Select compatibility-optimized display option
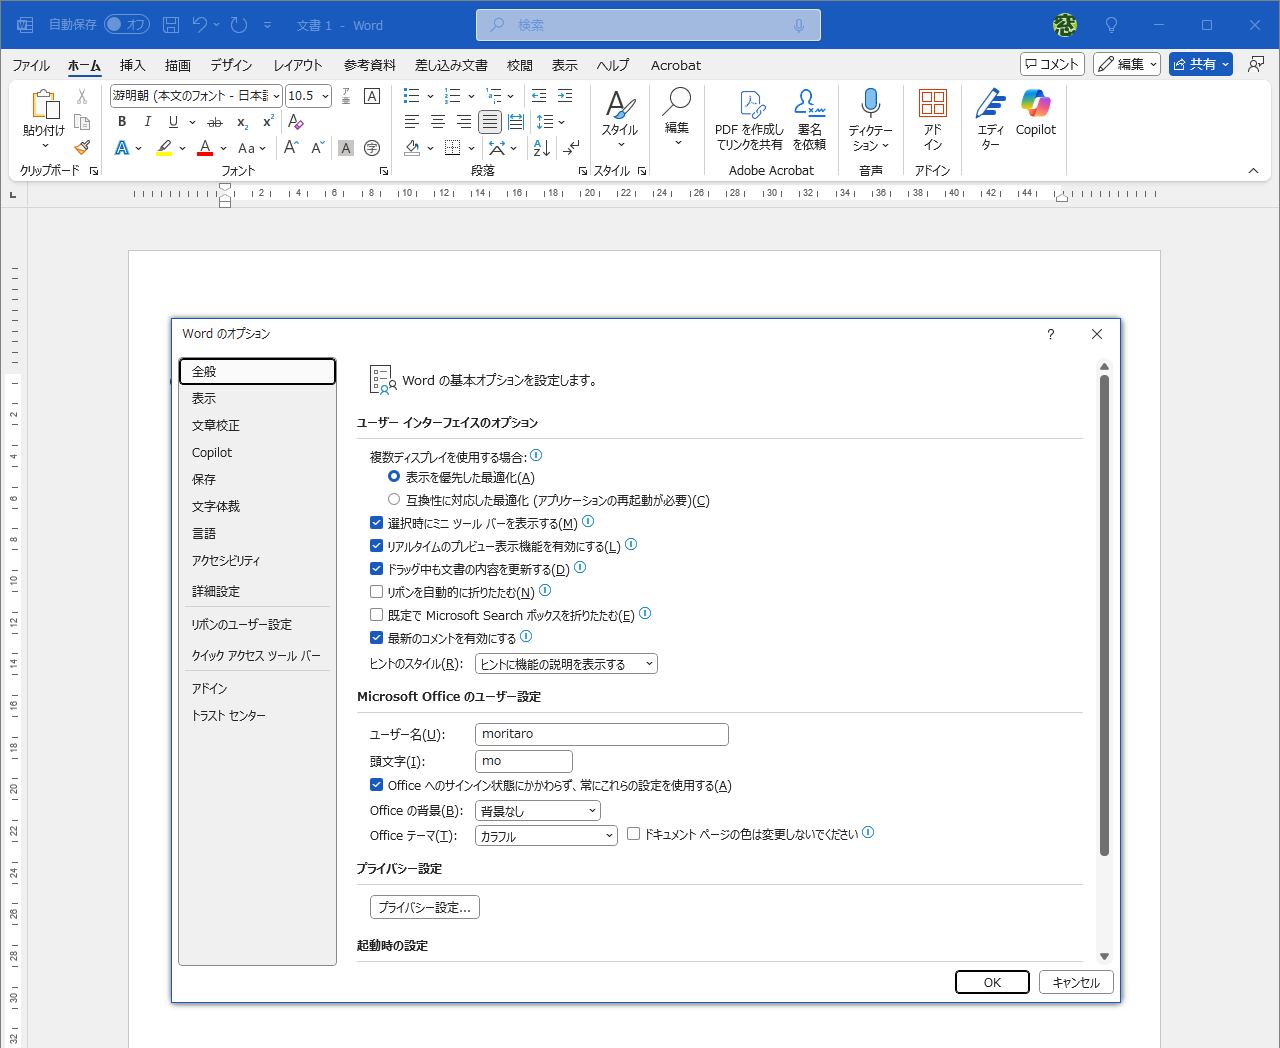Image resolution: width=1280 pixels, height=1048 pixels. pos(394,499)
